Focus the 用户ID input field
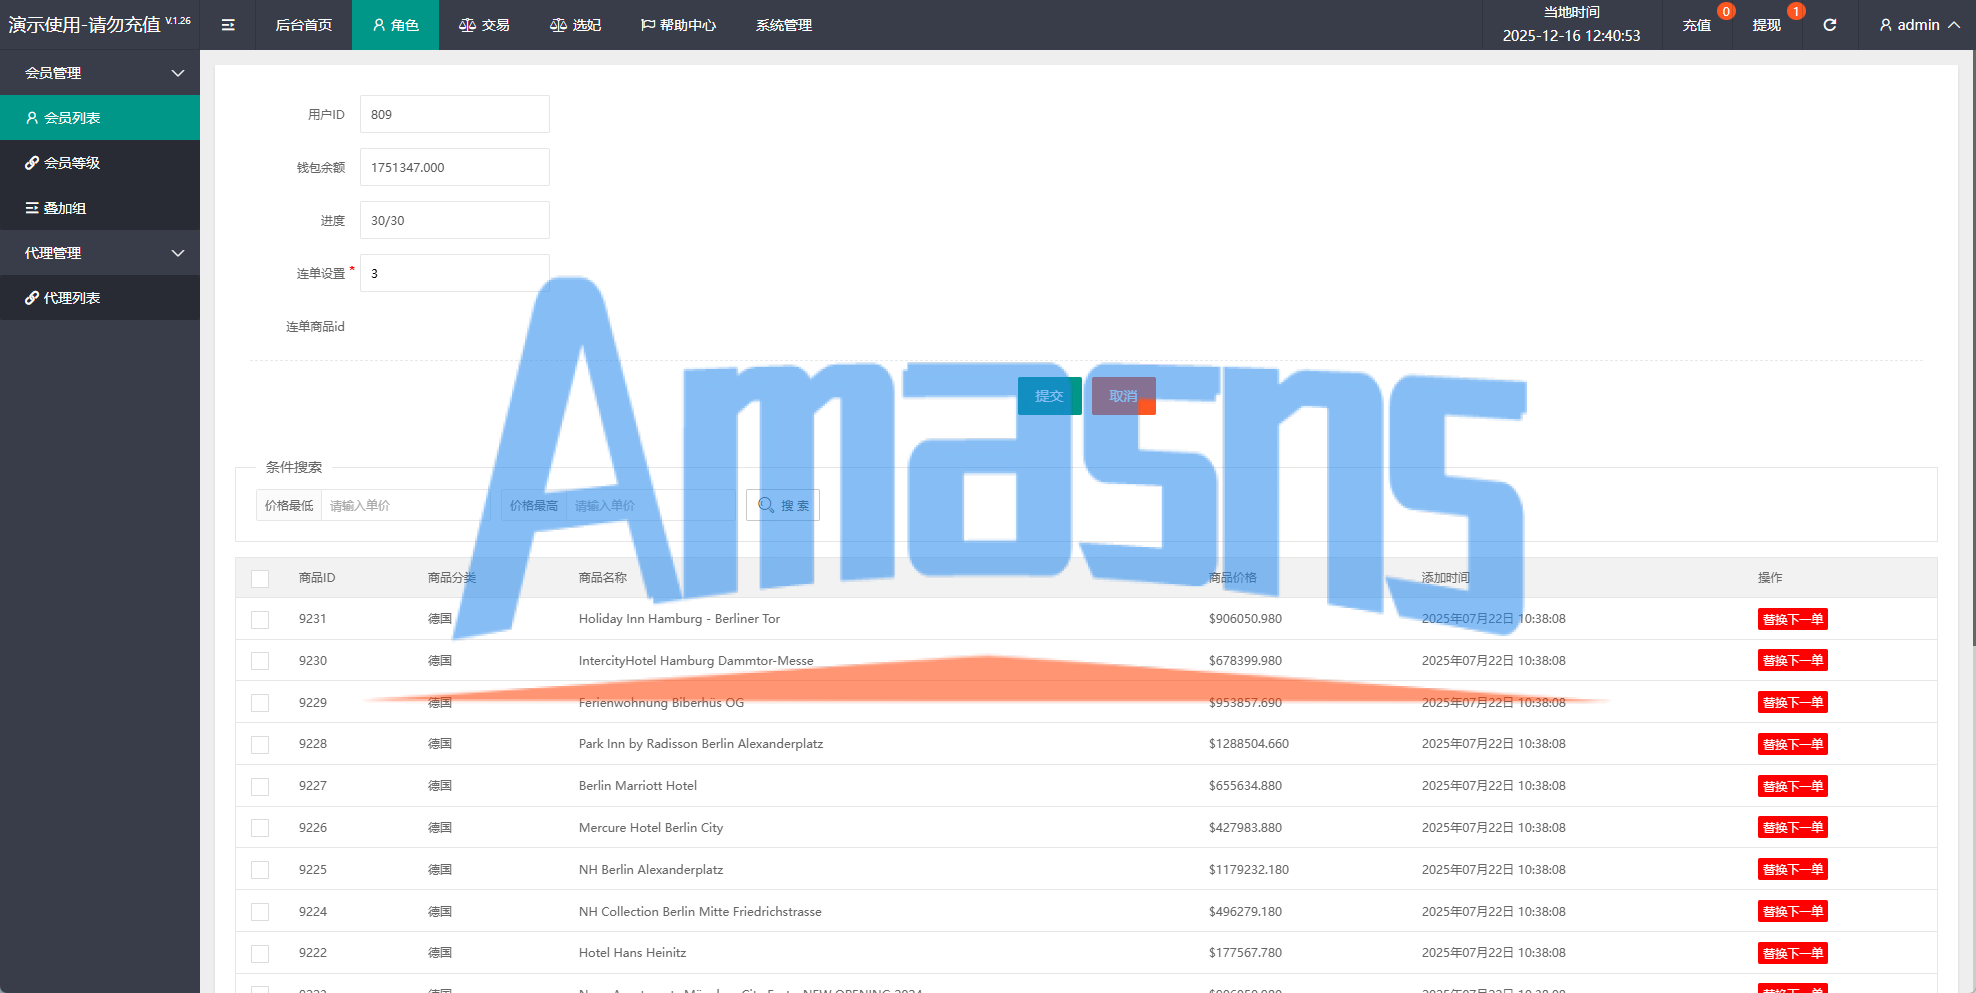This screenshot has width=1976, height=993. click(455, 114)
